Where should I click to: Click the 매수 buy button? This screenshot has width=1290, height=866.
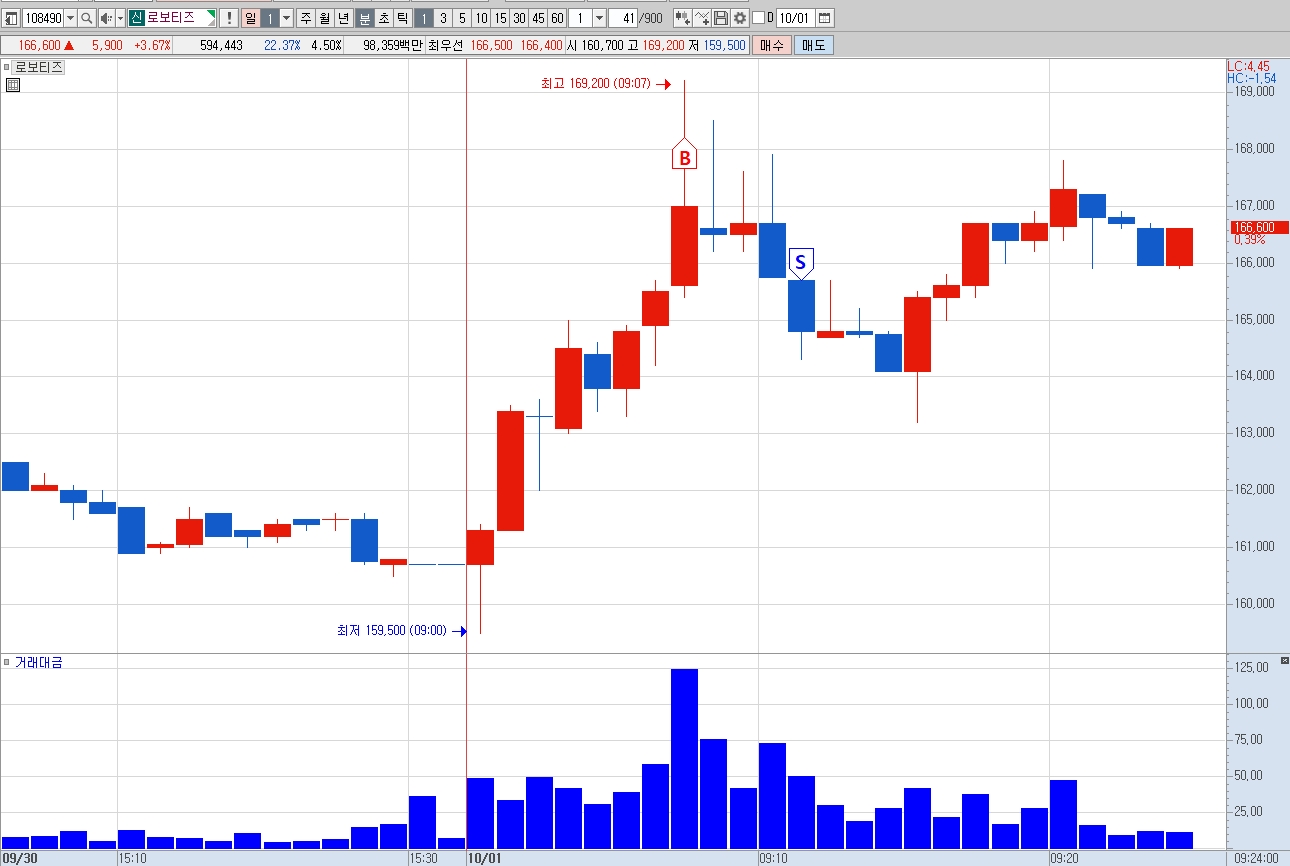click(772, 45)
